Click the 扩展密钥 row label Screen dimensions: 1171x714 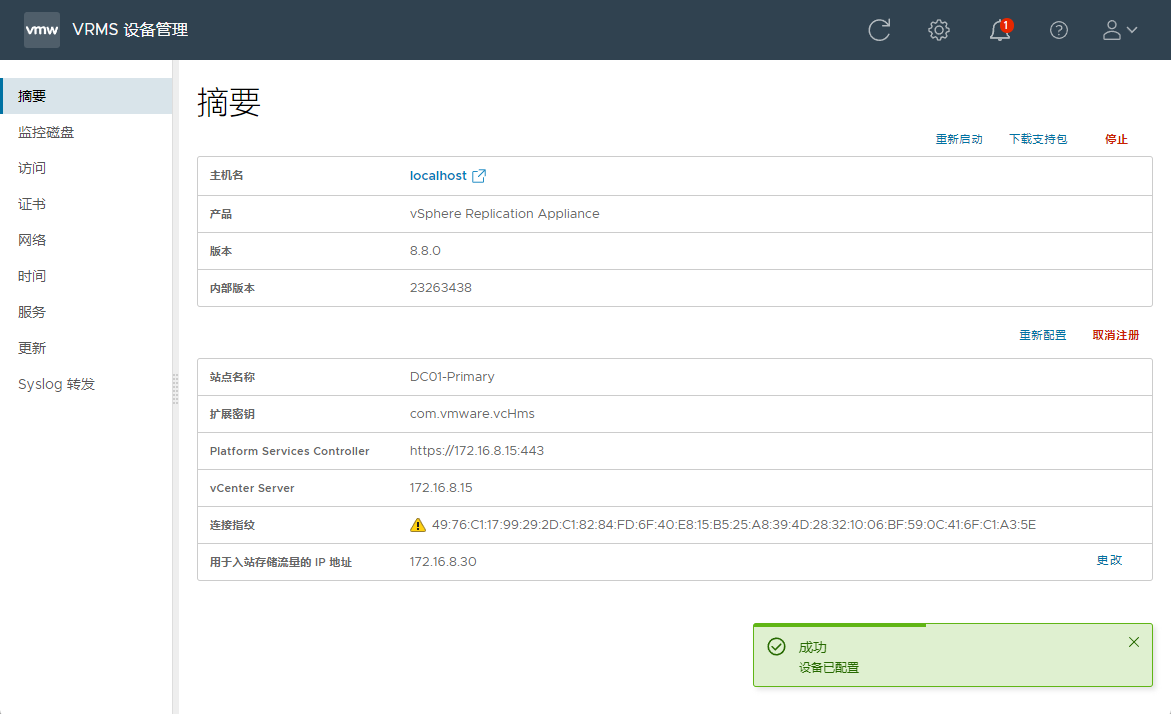click(232, 414)
